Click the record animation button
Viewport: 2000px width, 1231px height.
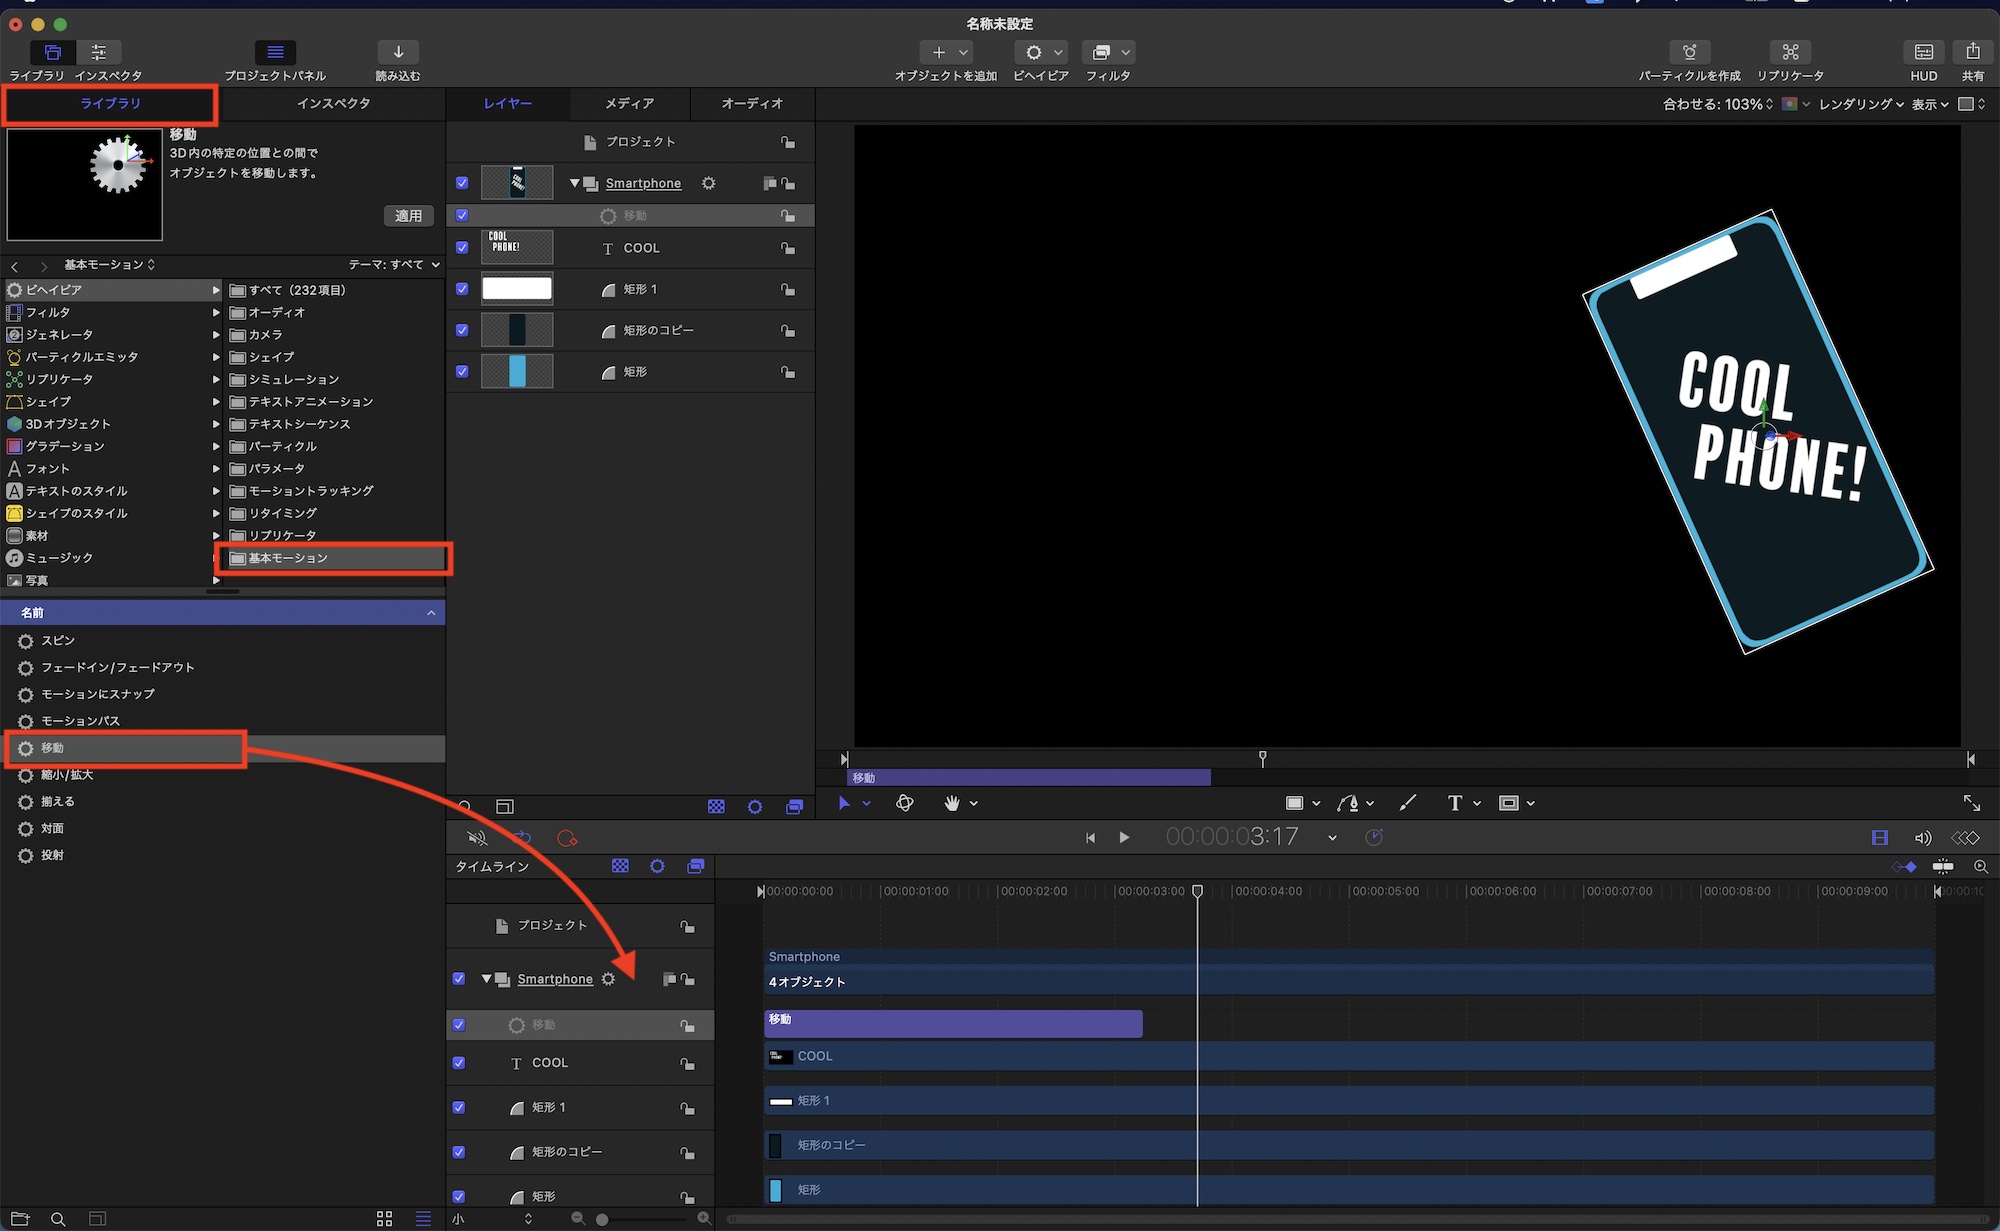(567, 838)
